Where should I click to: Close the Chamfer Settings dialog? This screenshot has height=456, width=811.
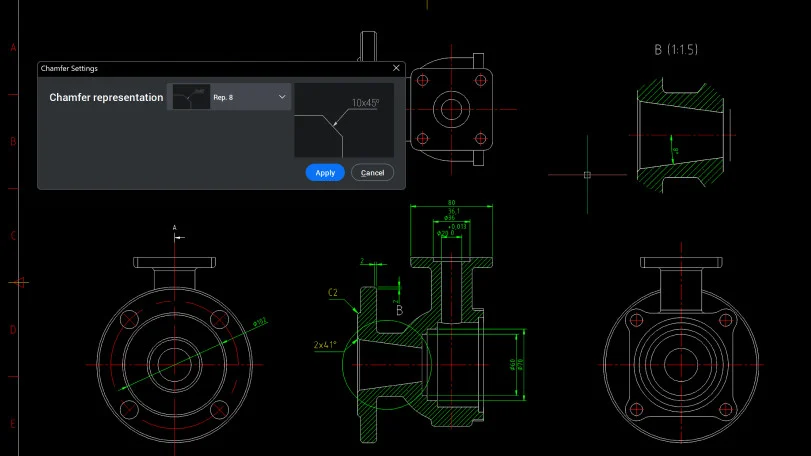[x=396, y=68]
